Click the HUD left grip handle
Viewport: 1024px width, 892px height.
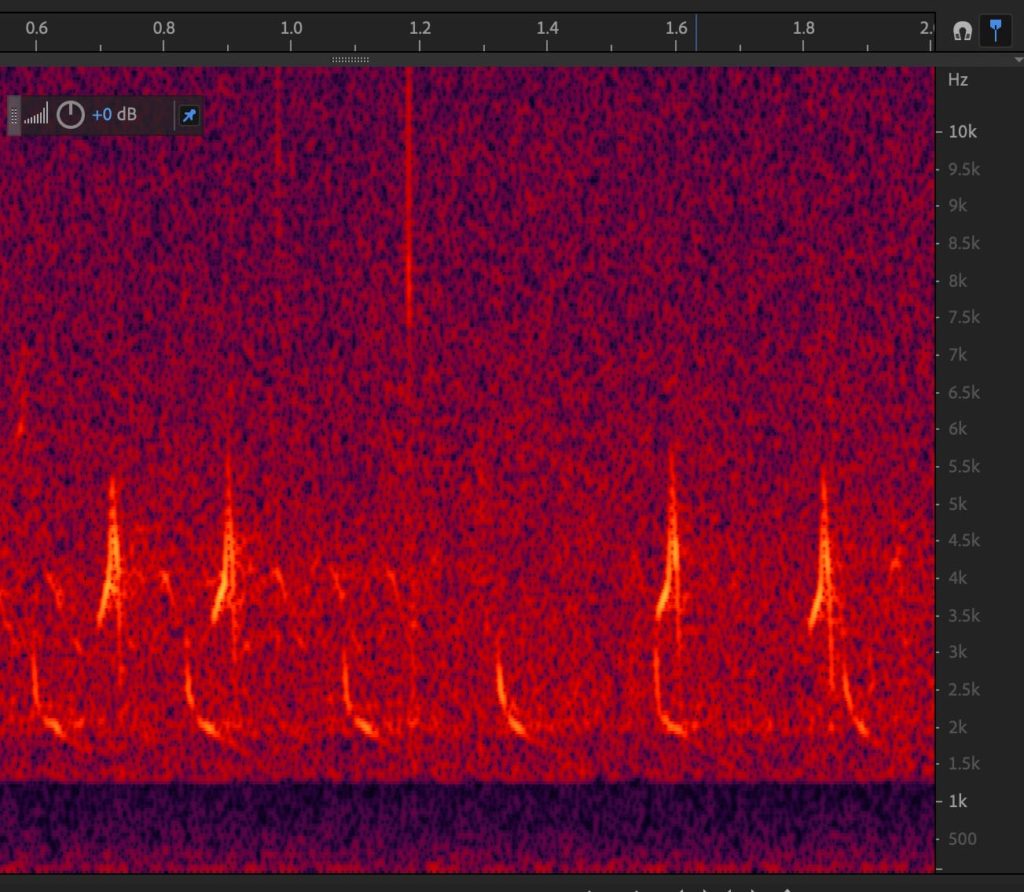tap(14, 116)
